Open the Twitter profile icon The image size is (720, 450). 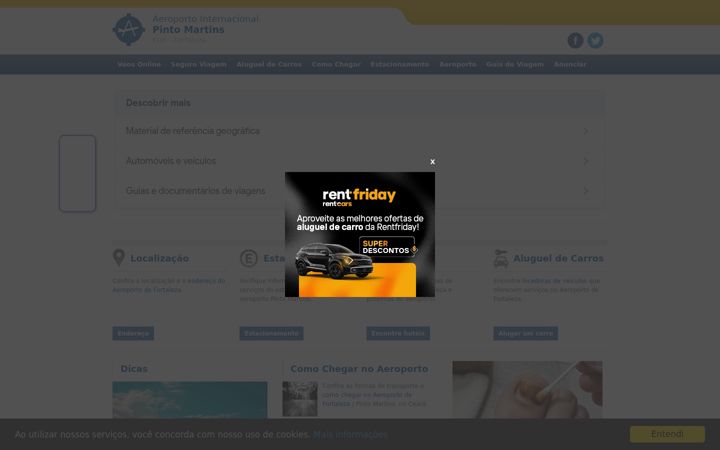(596, 40)
